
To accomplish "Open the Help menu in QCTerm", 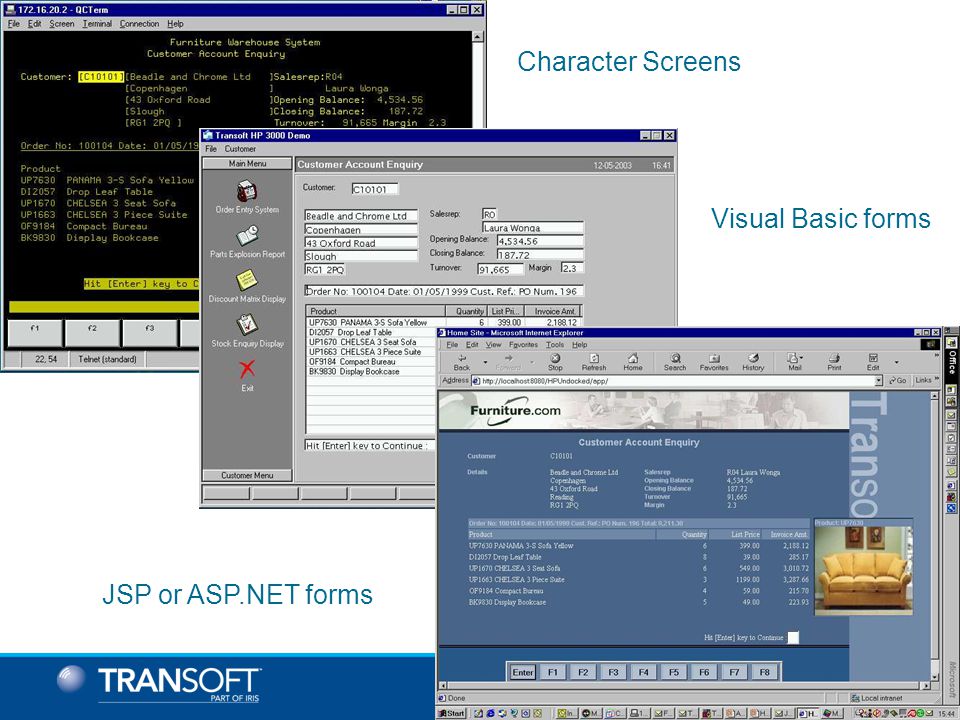I will click(x=175, y=24).
